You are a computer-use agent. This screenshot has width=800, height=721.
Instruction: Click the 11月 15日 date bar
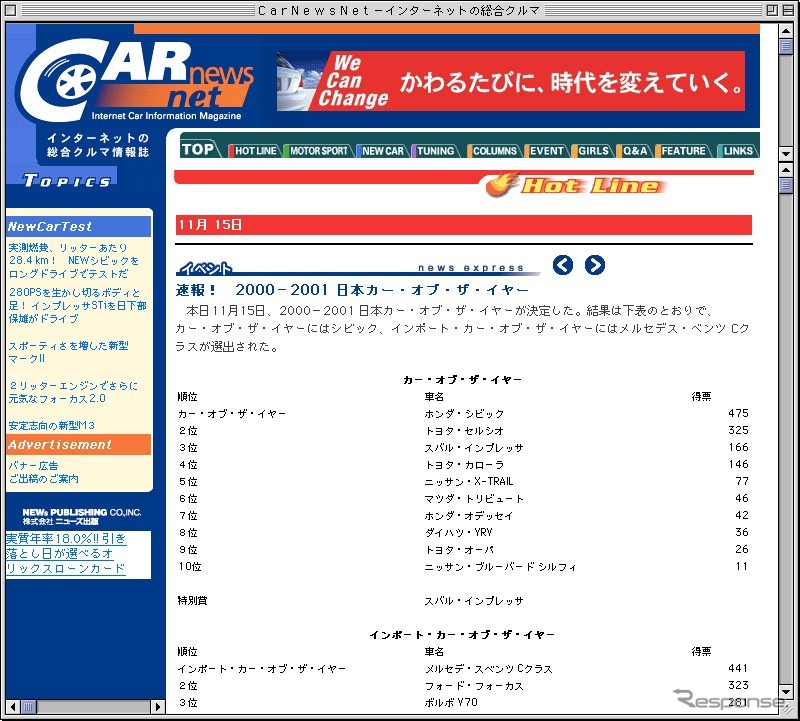tap(464, 225)
